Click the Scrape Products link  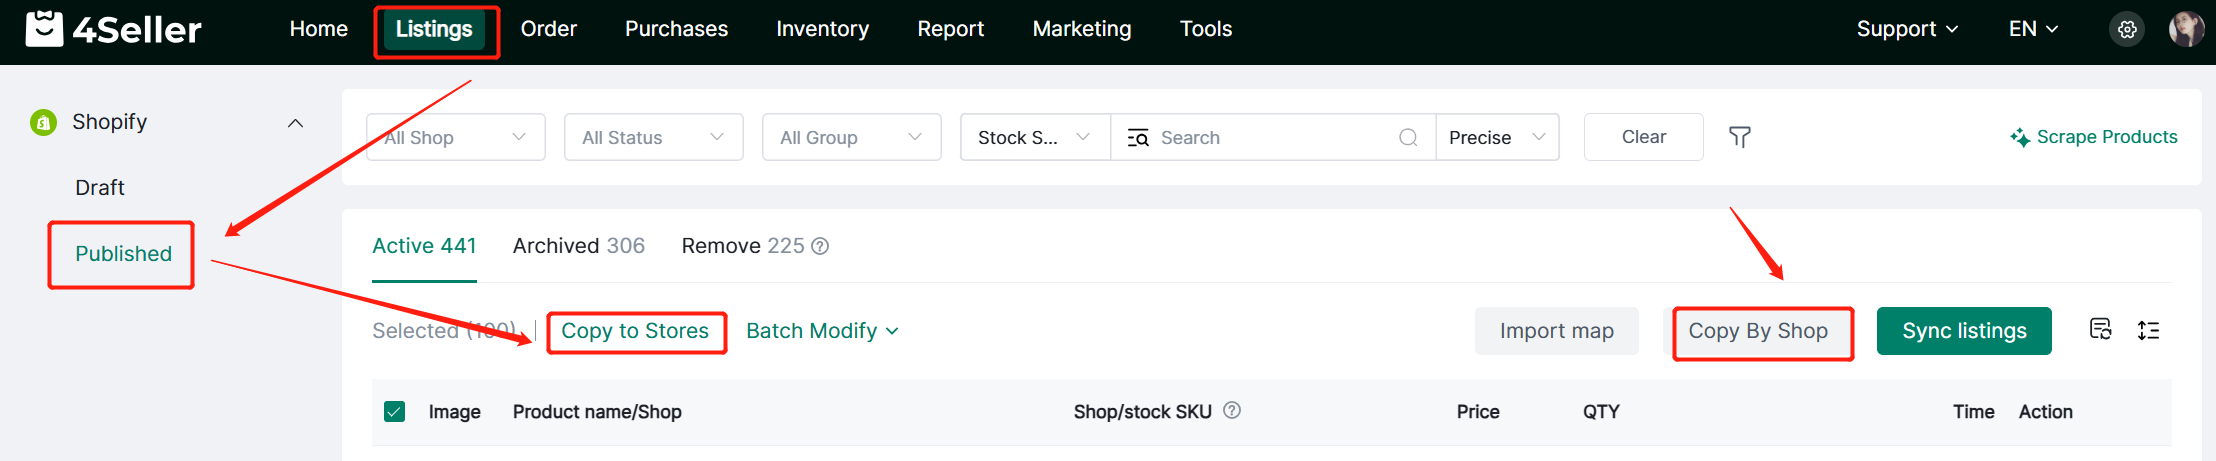pos(2094,137)
